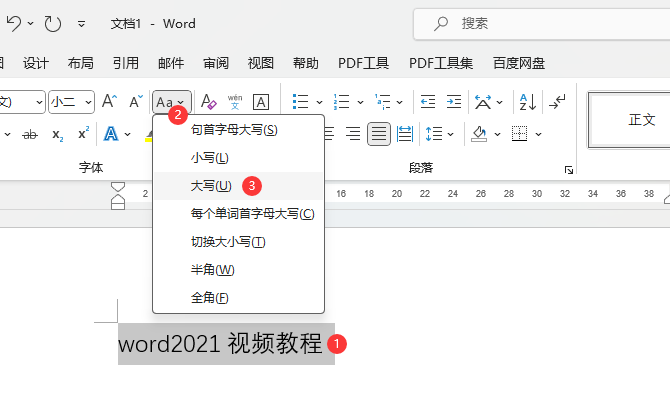This screenshot has width=670, height=398.
Task: Click the Character Border icon
Action: point(261,102)
